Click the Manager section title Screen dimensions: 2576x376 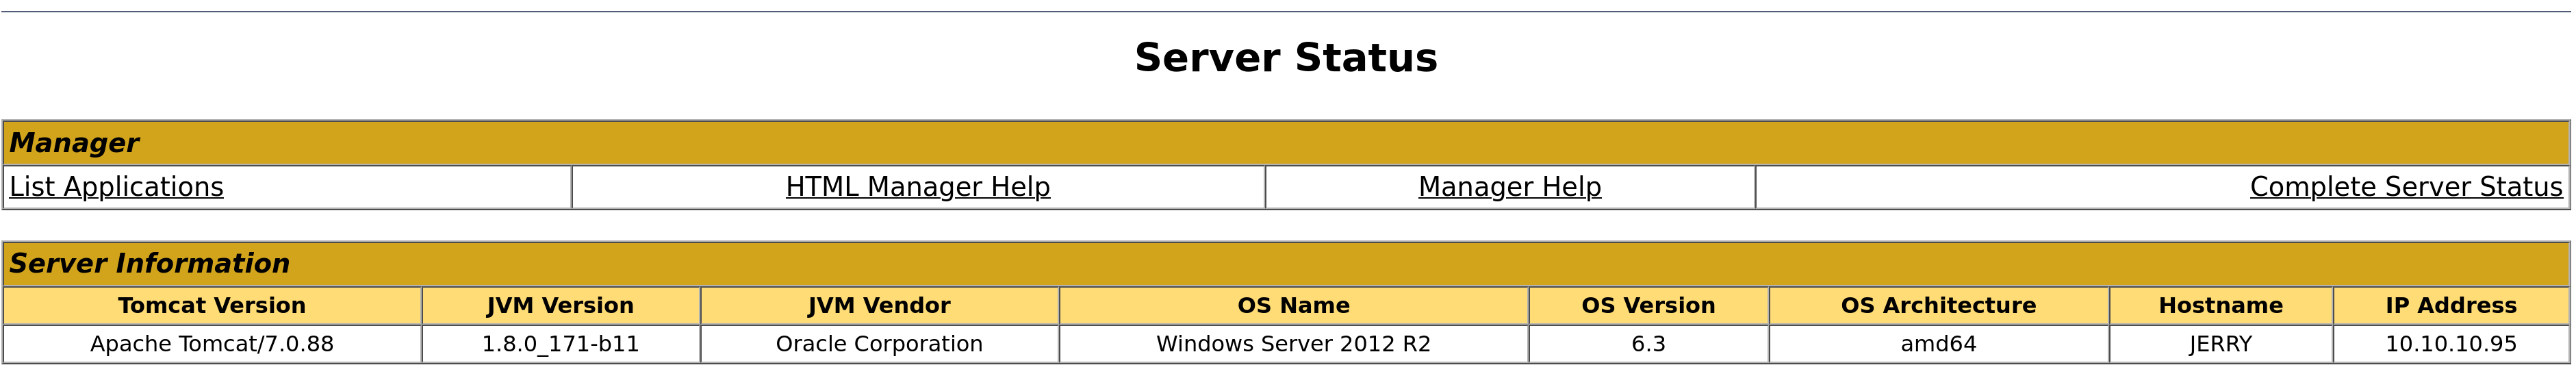click(x=73, y=143)
